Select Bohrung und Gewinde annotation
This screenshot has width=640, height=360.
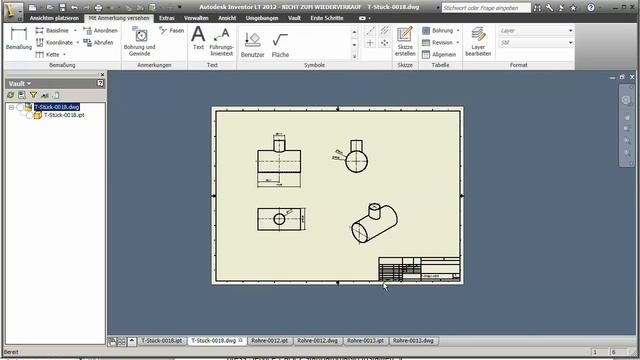point(140,41)
